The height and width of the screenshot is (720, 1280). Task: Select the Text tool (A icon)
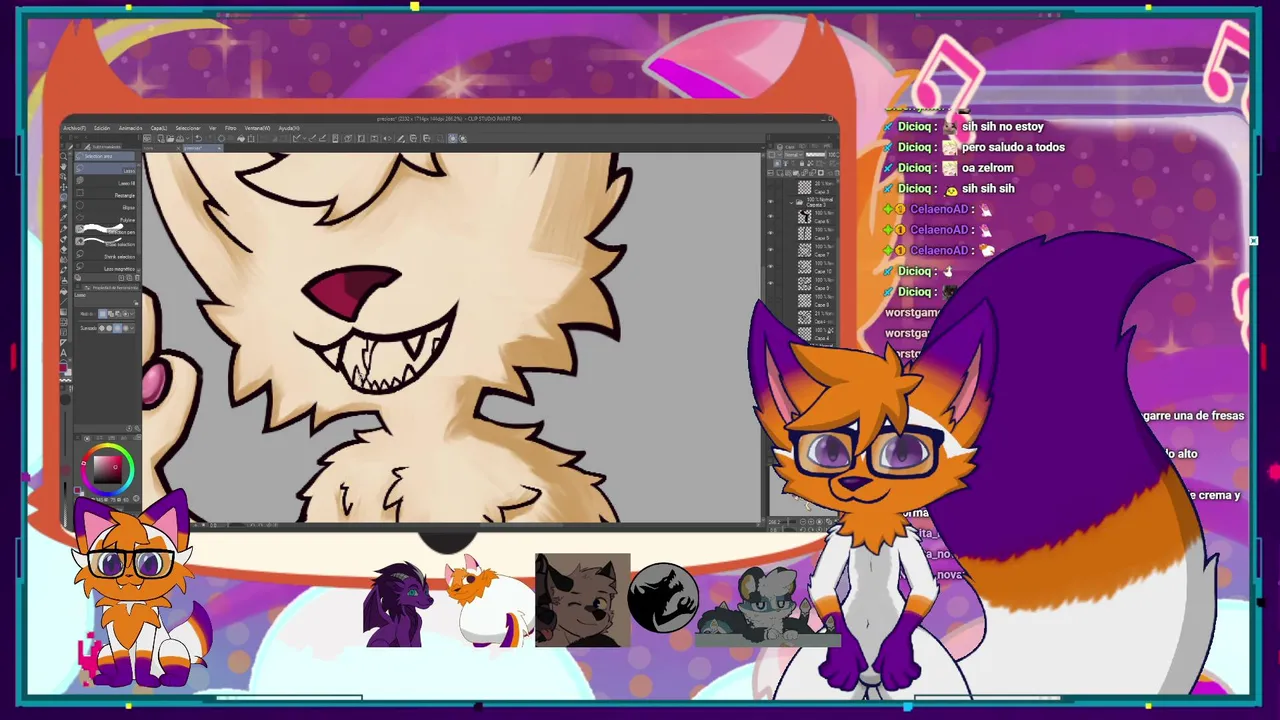pos(64,353)
